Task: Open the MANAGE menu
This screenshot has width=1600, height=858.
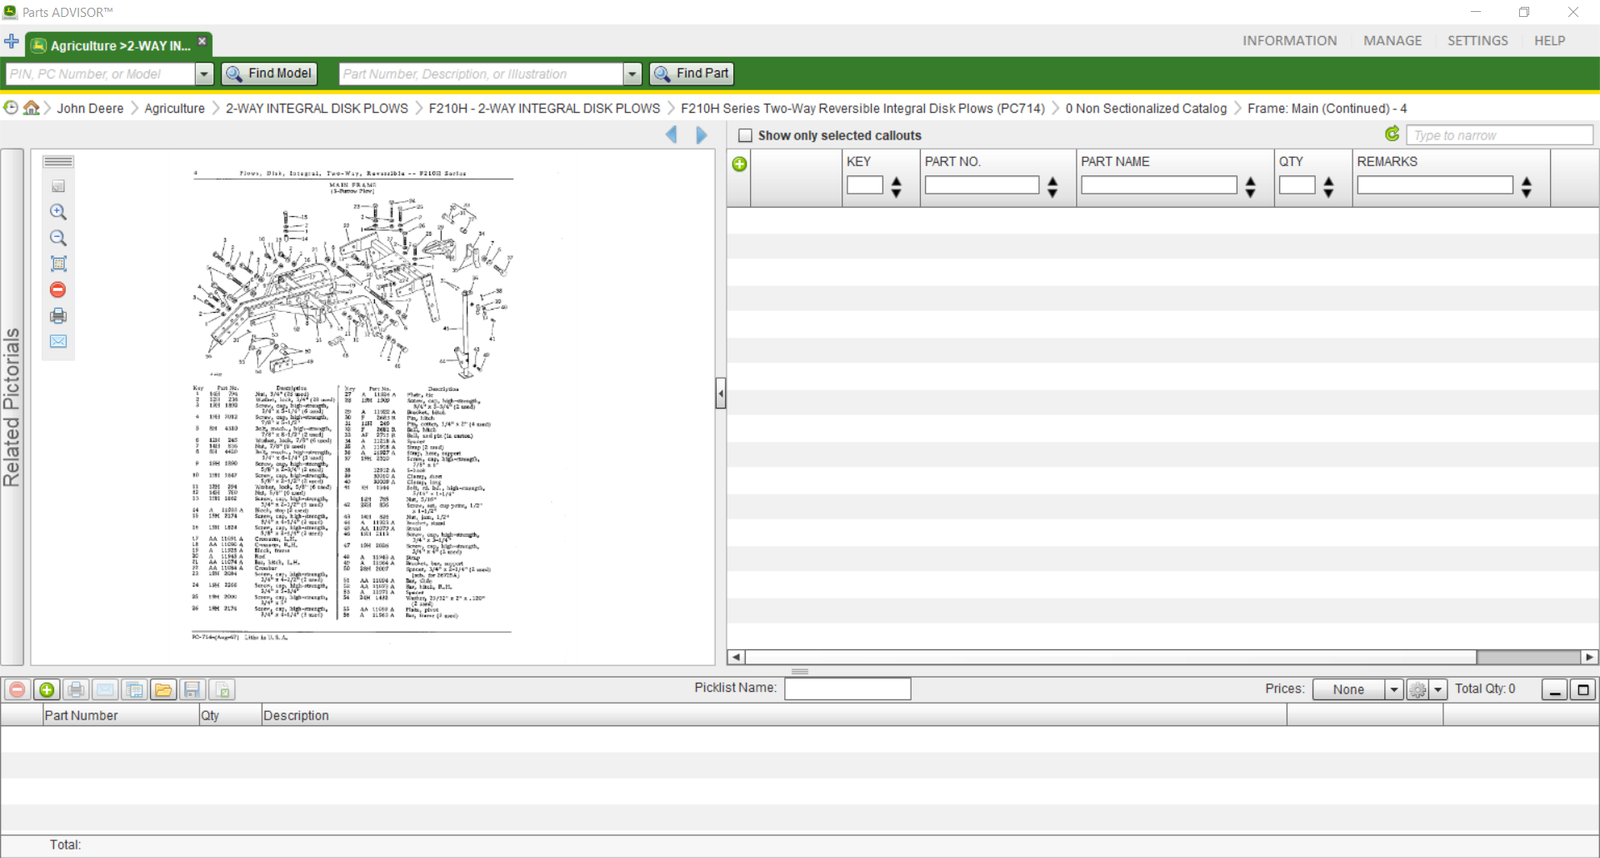Action: point(1392,41)
